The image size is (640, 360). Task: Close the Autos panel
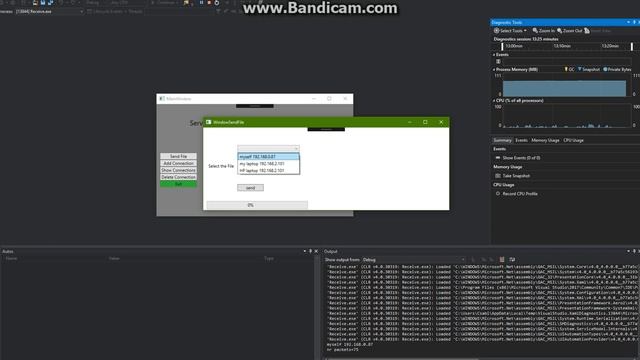[316, 251]
